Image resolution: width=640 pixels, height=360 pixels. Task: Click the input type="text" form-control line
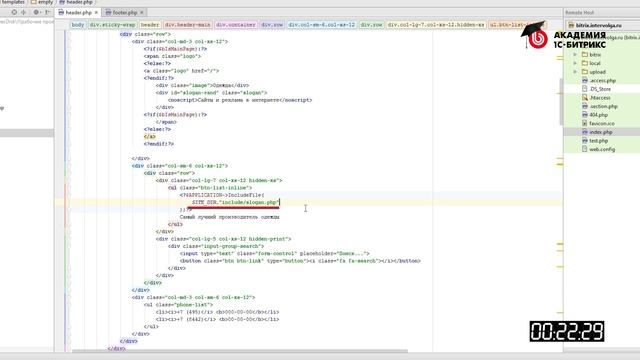[x=274, y=253]
